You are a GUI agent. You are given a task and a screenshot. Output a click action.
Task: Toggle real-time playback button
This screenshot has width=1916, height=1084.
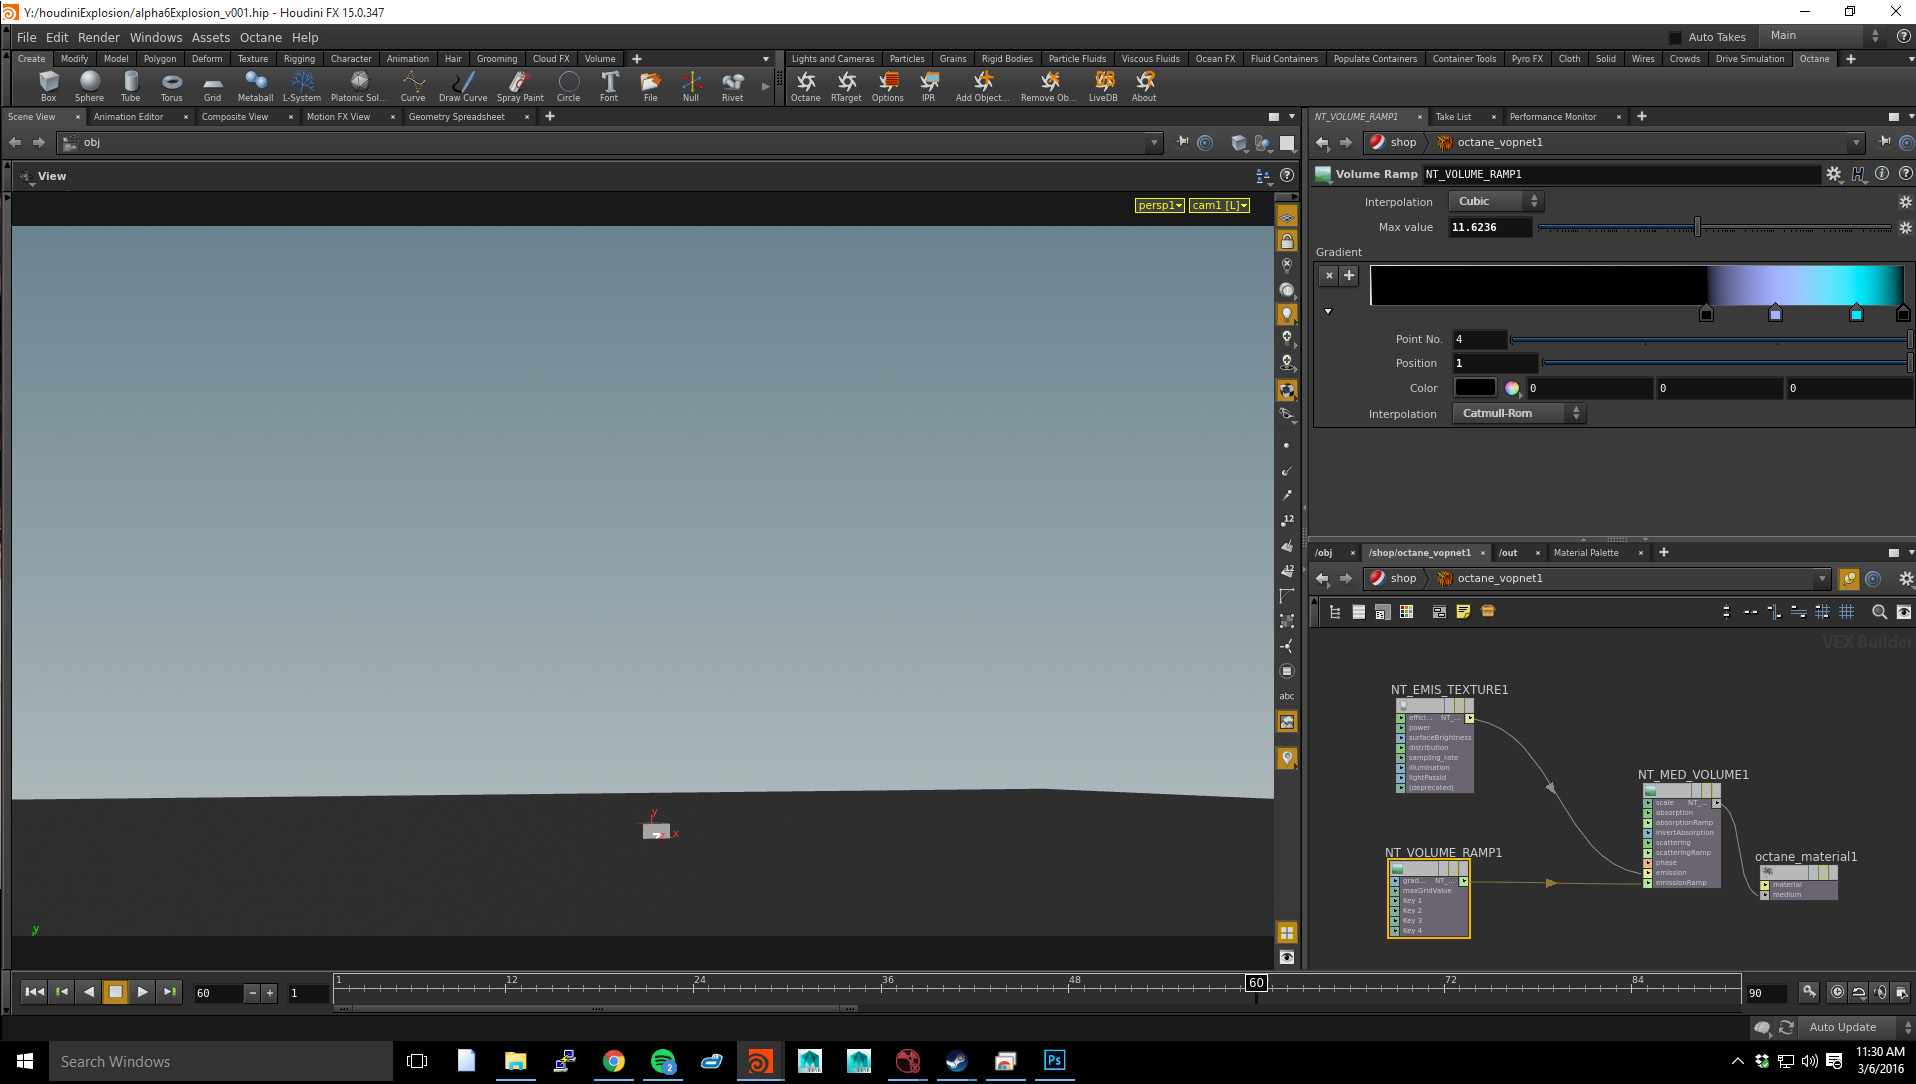click(1837, 993)
